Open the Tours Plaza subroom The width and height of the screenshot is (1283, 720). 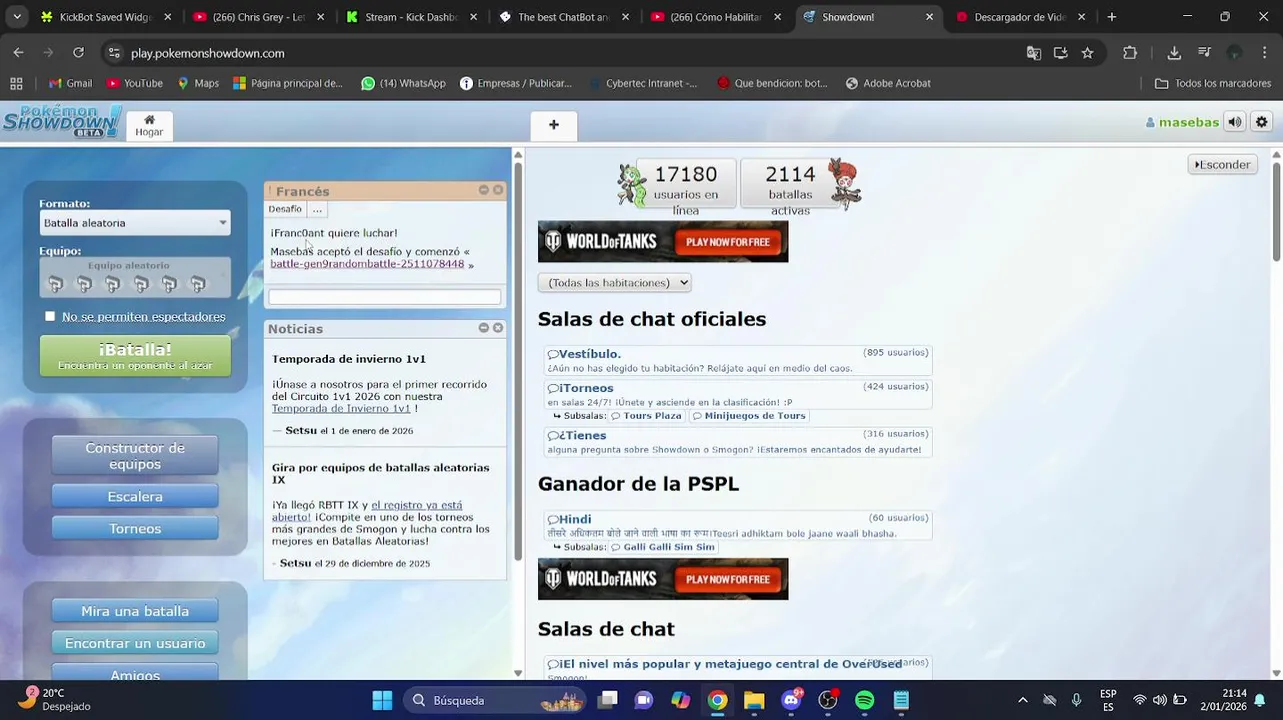646,416
